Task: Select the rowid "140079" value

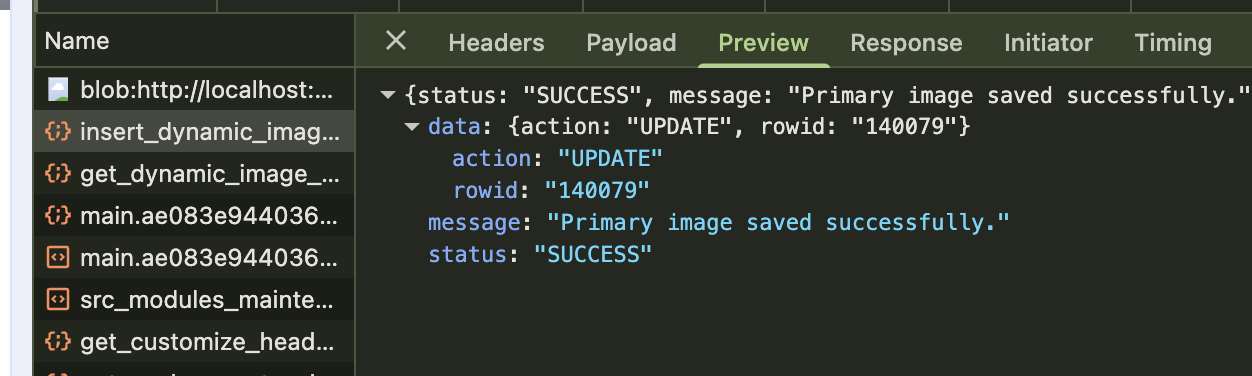Action: (x=596, y=190)
